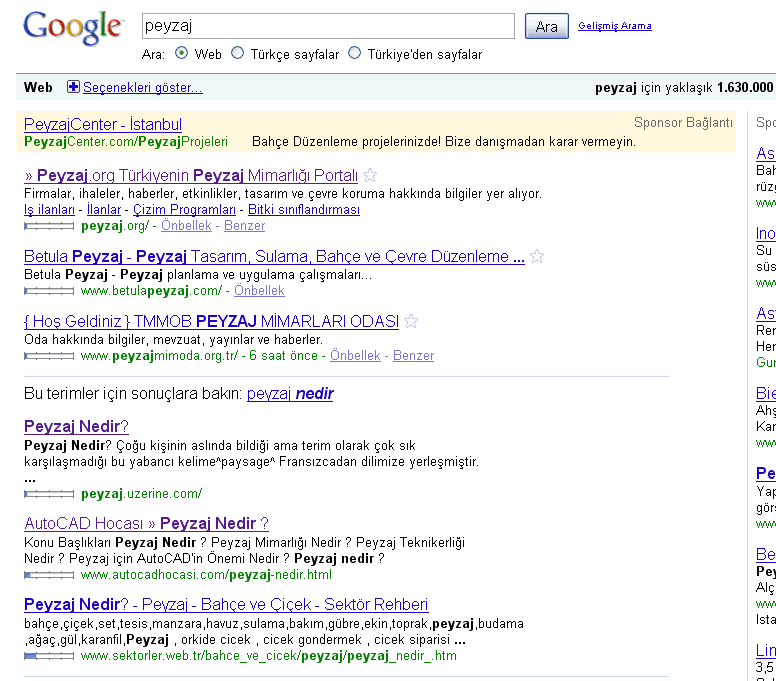The height and width of the screenshot is (681, 776).
Task: Open the PeyzajCenter - İstanbul sponsored link
Action: click(x=103, y=124)
